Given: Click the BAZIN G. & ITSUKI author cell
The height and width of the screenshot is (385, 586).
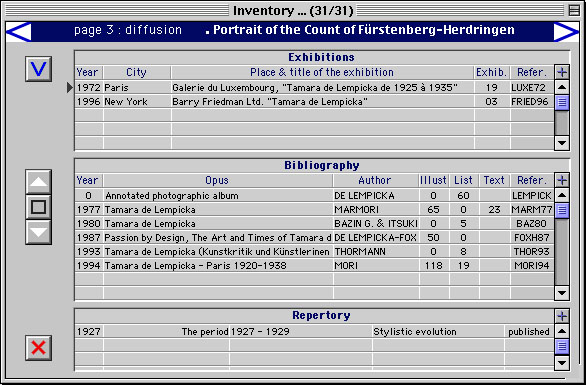Looking at the screenshot, I should [x=376, y=224].
